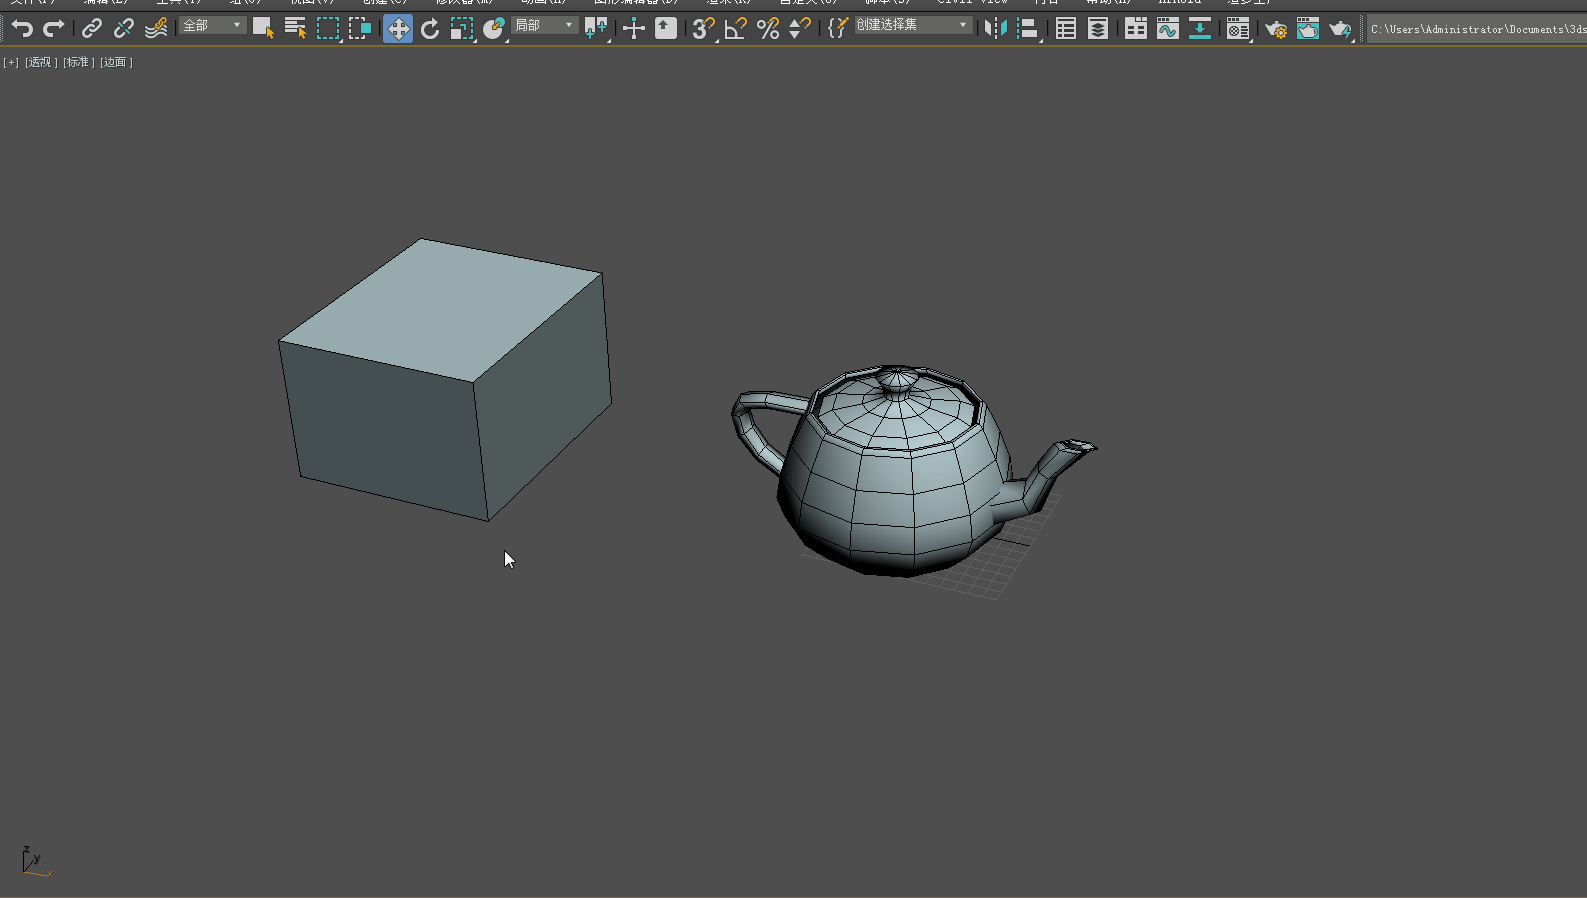Open the 边面 viewport shading menu
The width and height of the screenshot is (1587, 898).
pos(116,62)
